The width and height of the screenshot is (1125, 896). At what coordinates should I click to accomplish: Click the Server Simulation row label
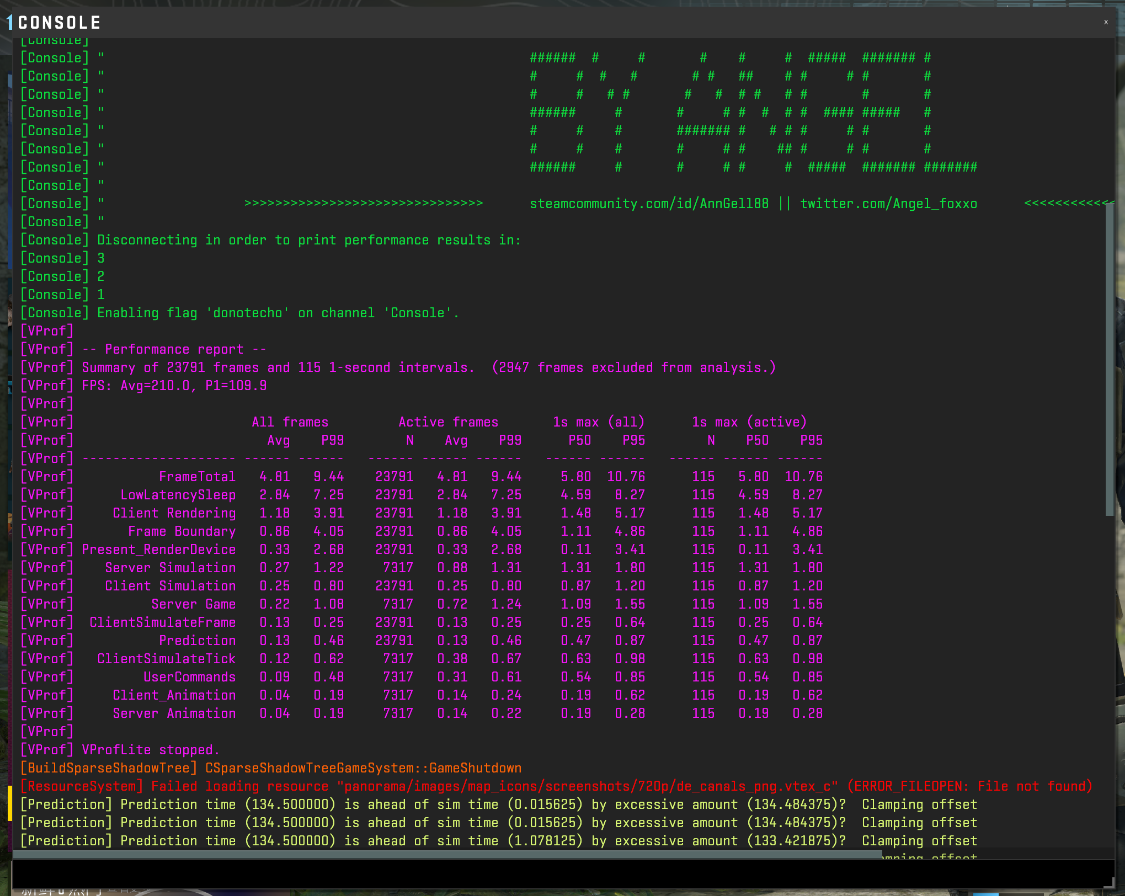pyautogui.click(x=170, y=568)
